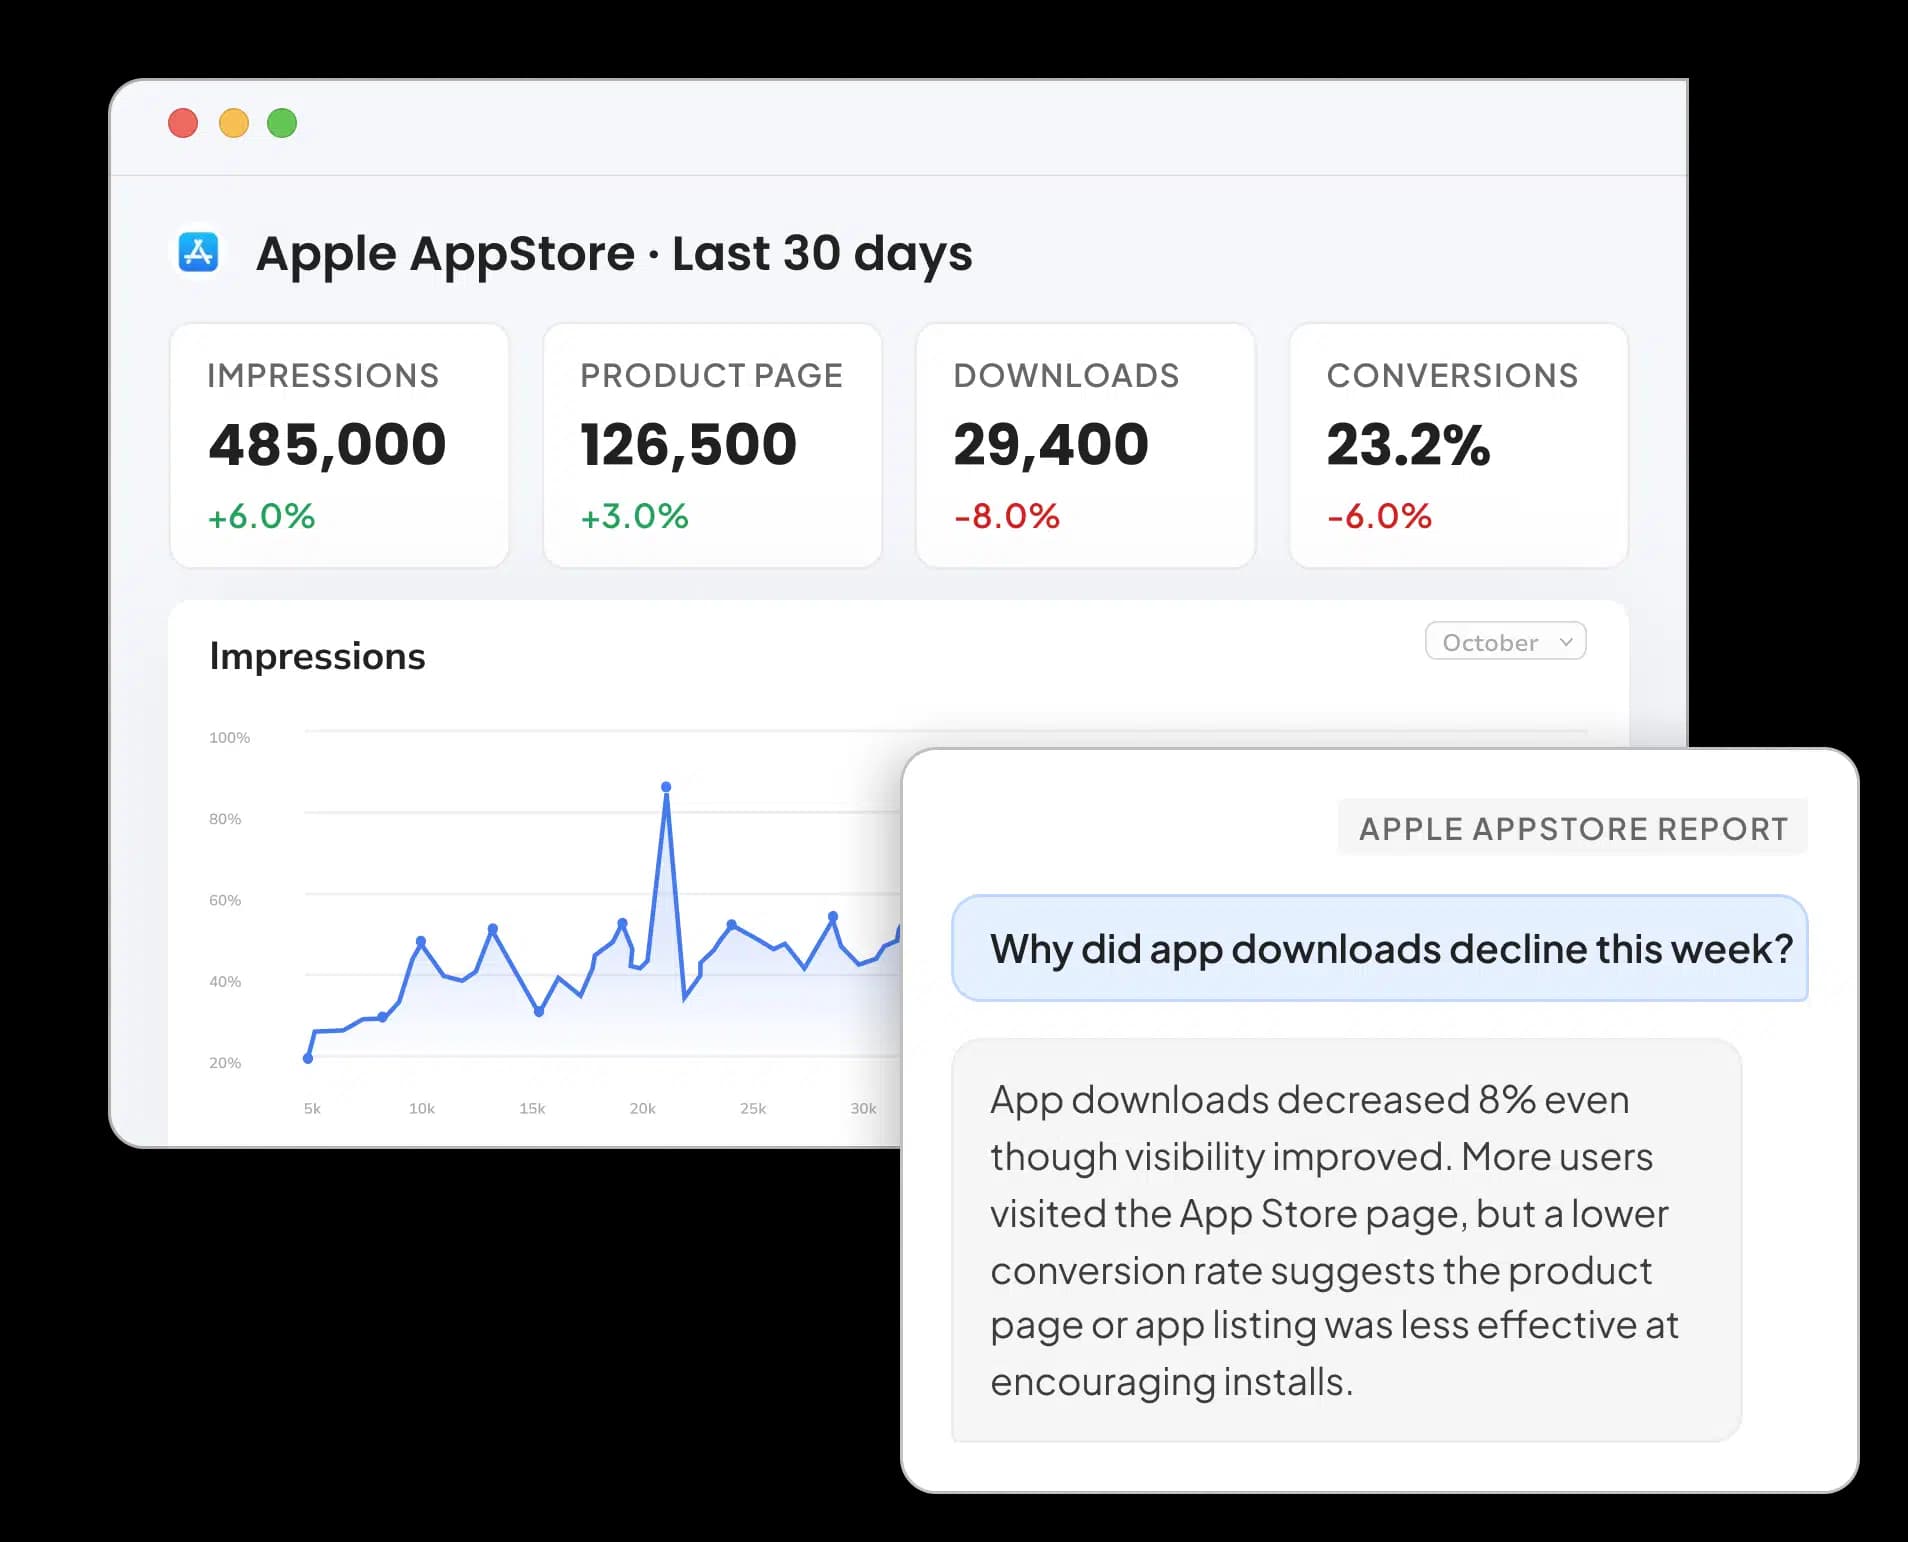This screenshot has width=1908, height=1542.
Task: Click the -6.0% conversions change
Action: pyautogui.click(x=1380, y=516)
